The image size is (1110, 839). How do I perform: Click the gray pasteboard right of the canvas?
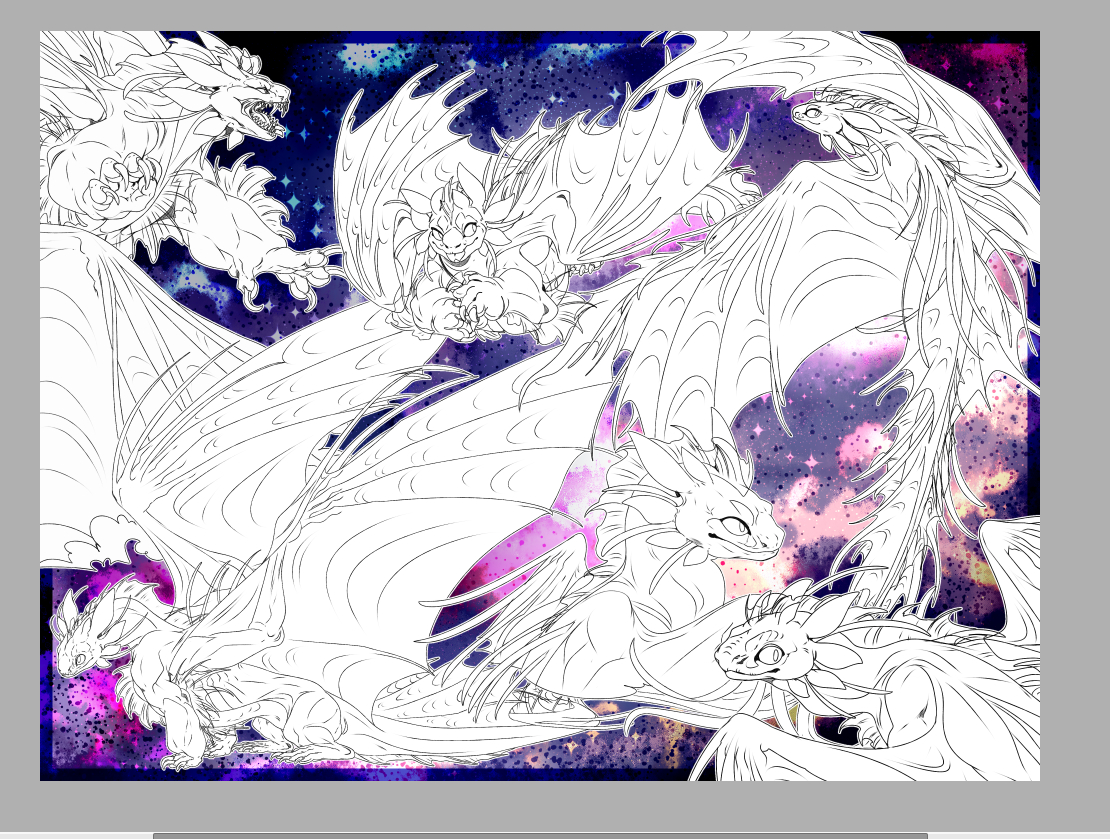coord(1075,400)
